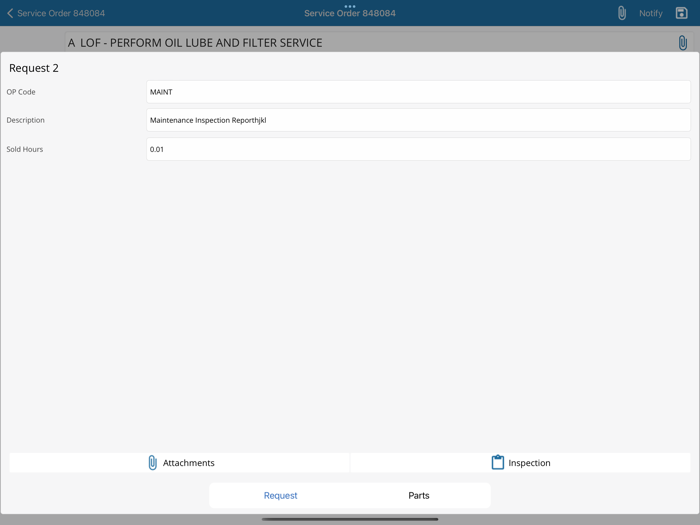The width and height of the screenshot is (700, 525).
Task: Click the center Service Order 848084 title
Action: coord(350,13)
